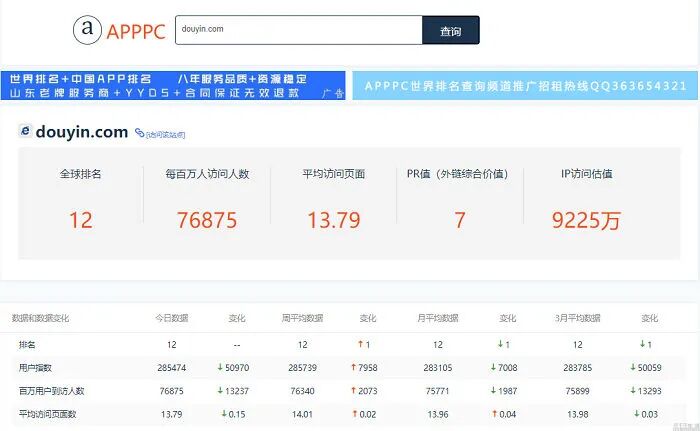
Task: Click monthly 用户指数 value 283105
Action: point(438,368)
